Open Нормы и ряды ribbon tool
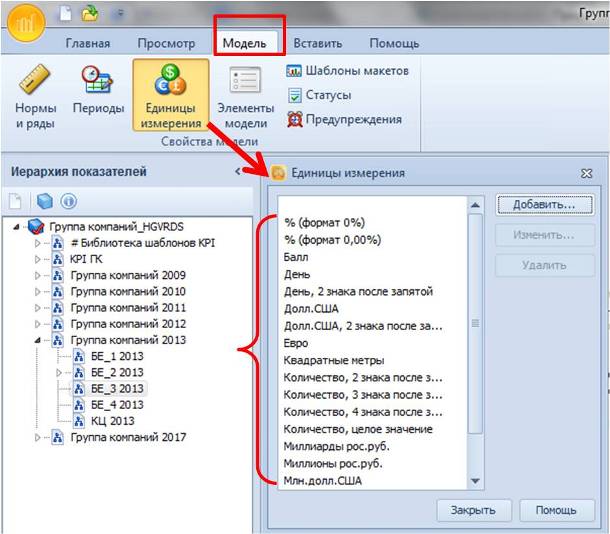Image resolution: width=610 pixels, height=534 pixels. pyautogui.click(x=33, y=96)
